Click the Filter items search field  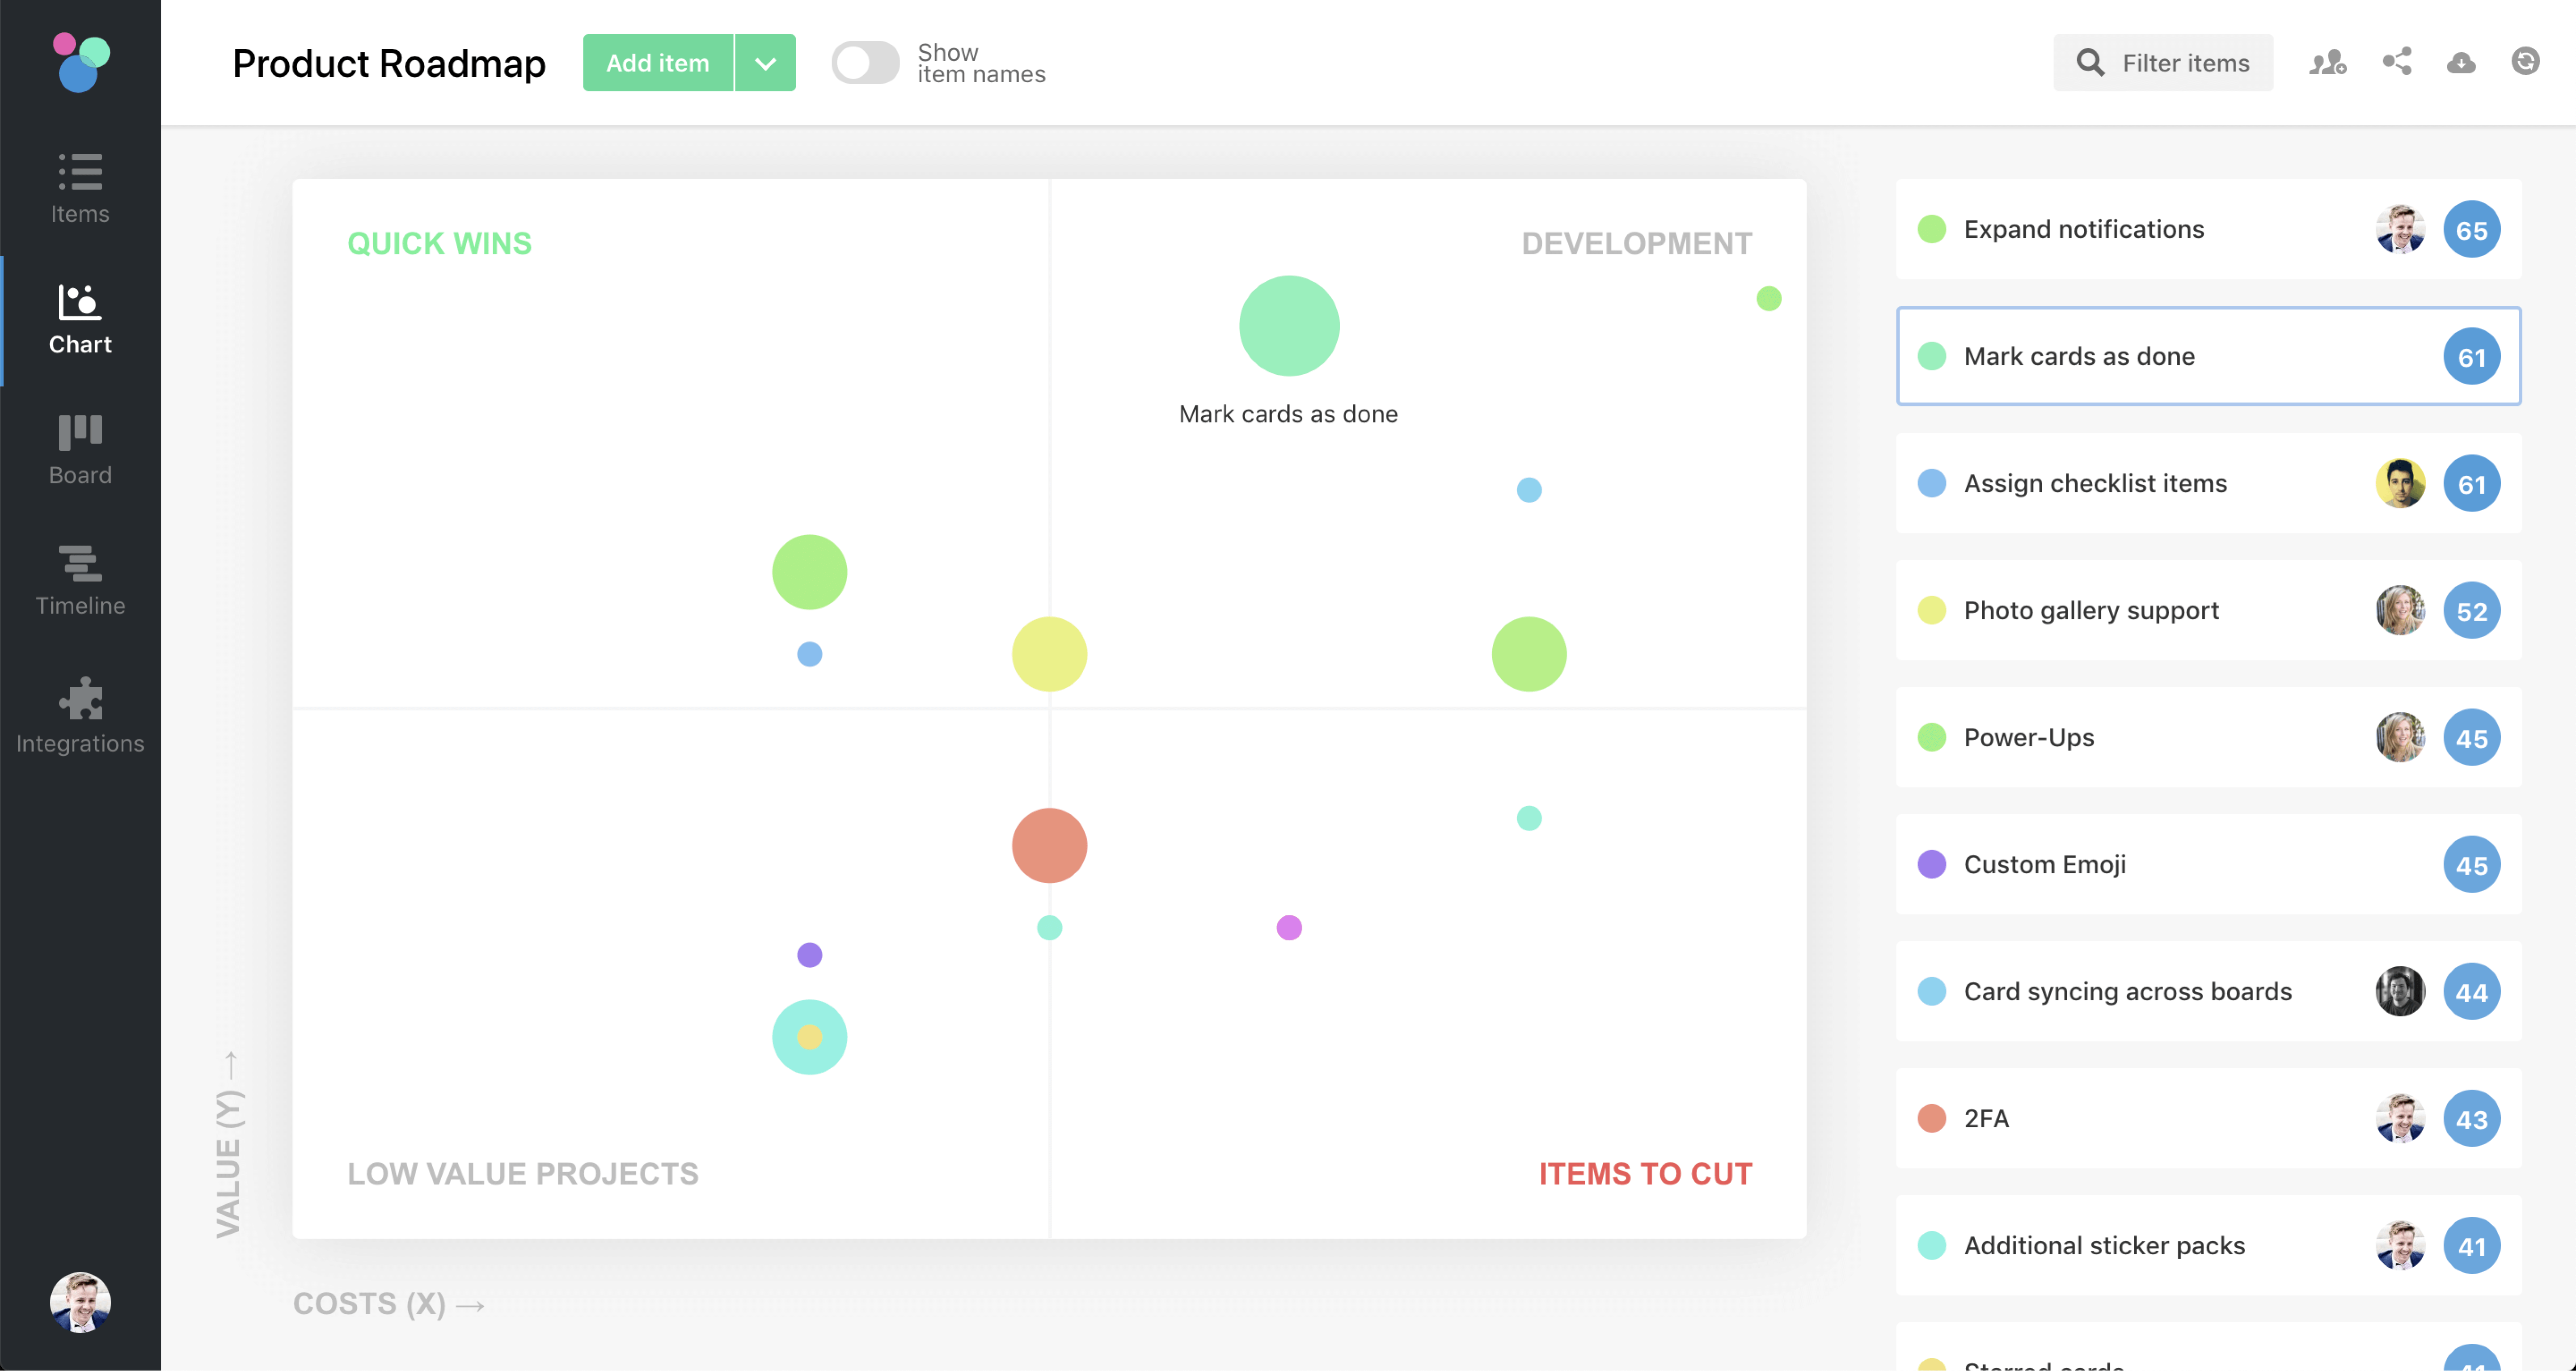tap(2163, 63)
